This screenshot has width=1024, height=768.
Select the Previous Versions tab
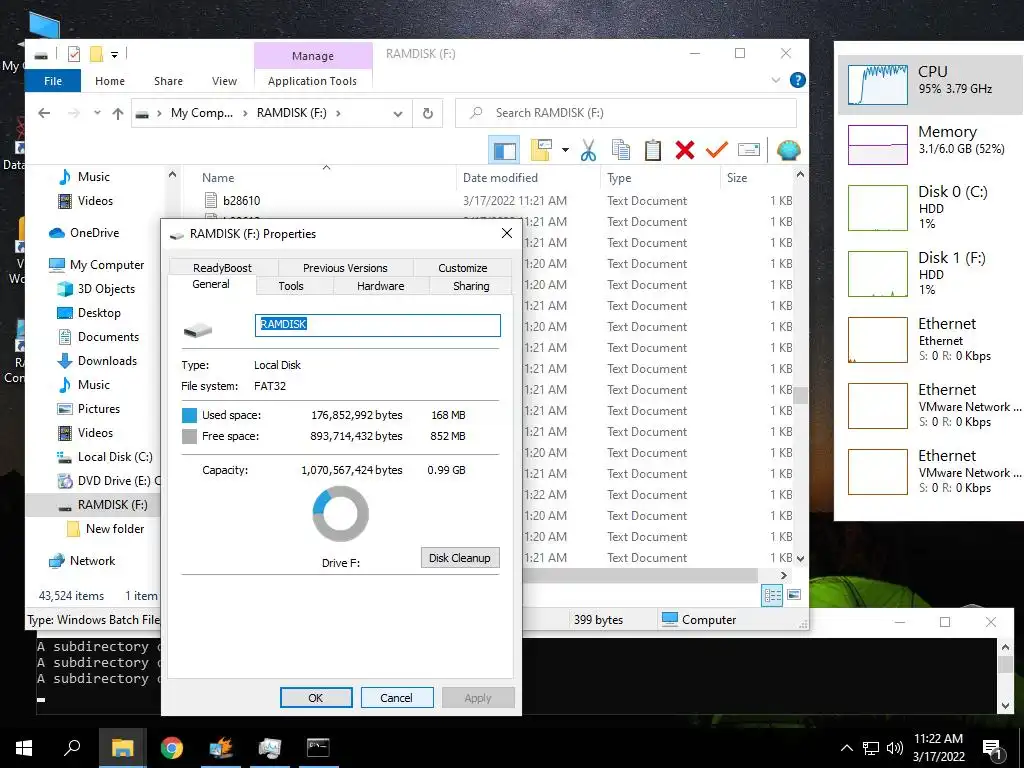345,268
